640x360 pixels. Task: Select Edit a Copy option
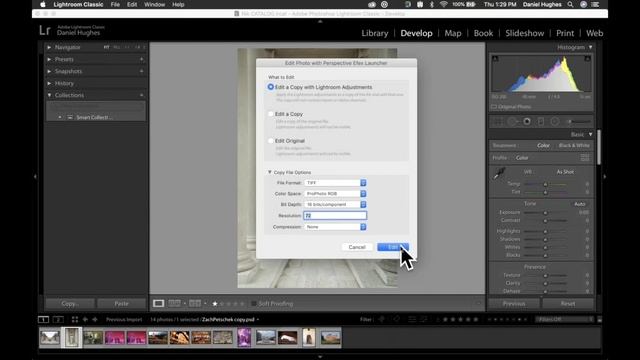(271, 114)
